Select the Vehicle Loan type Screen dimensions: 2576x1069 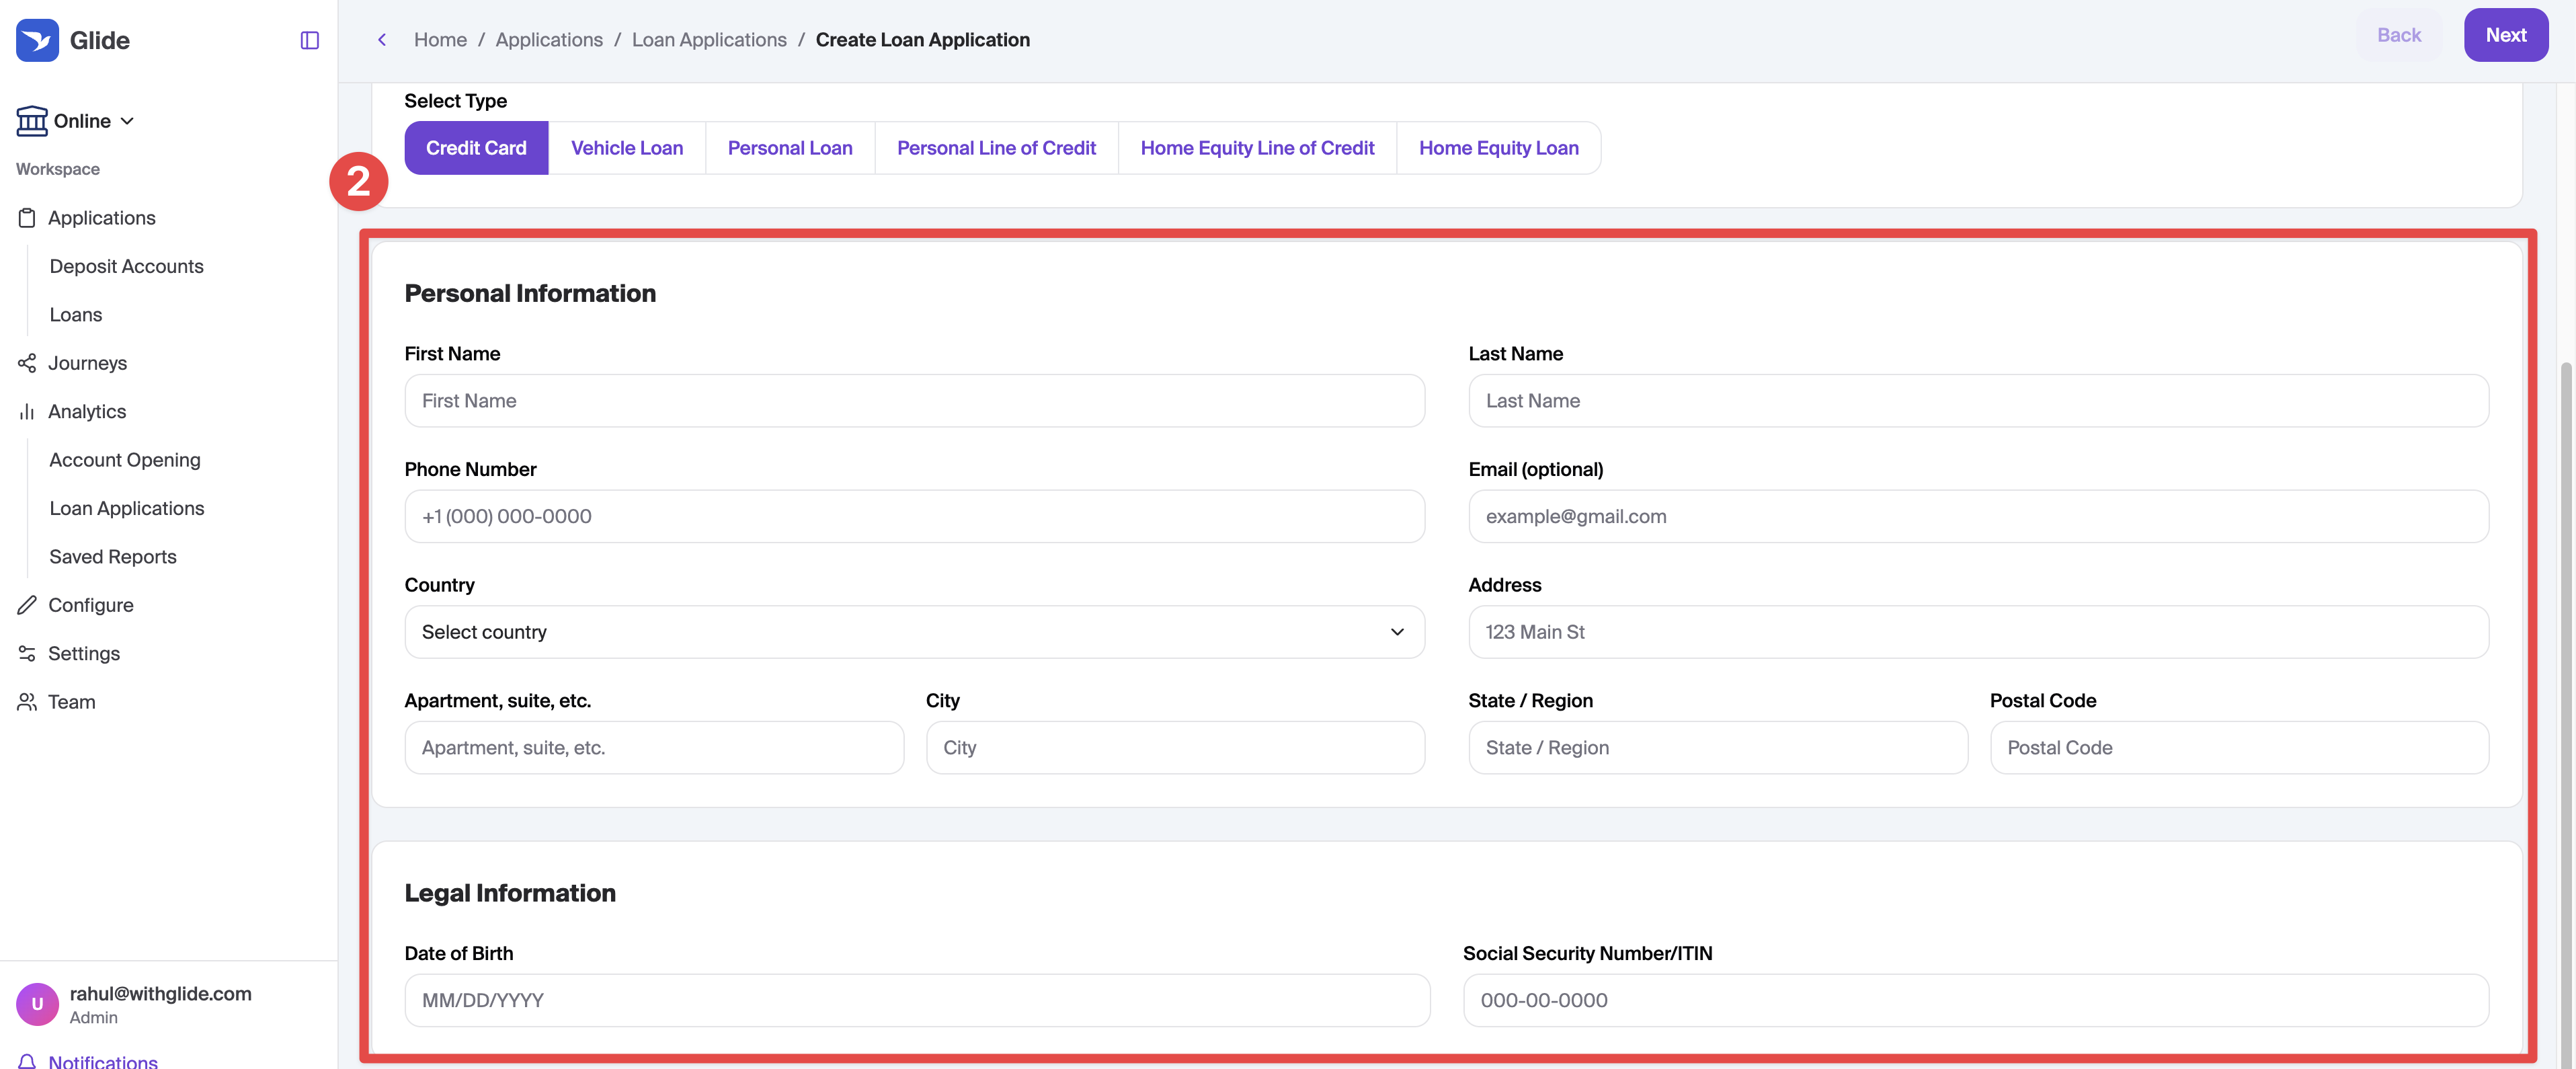627,148
